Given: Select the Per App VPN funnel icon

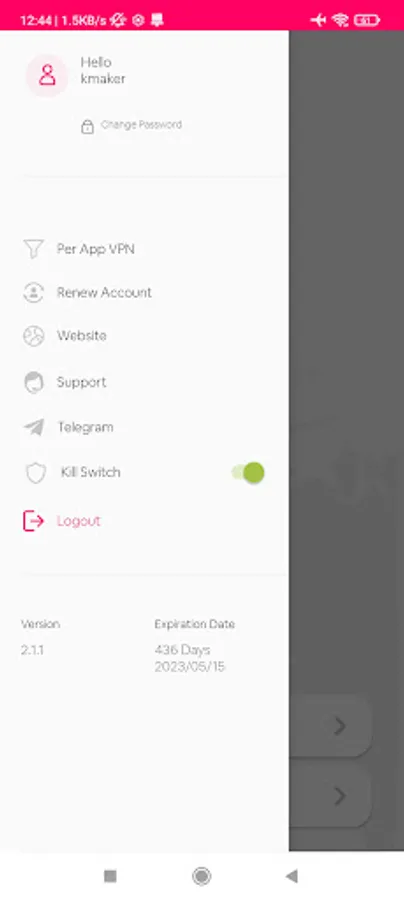Looking at the screenshot, I should [x=33, y=249].
